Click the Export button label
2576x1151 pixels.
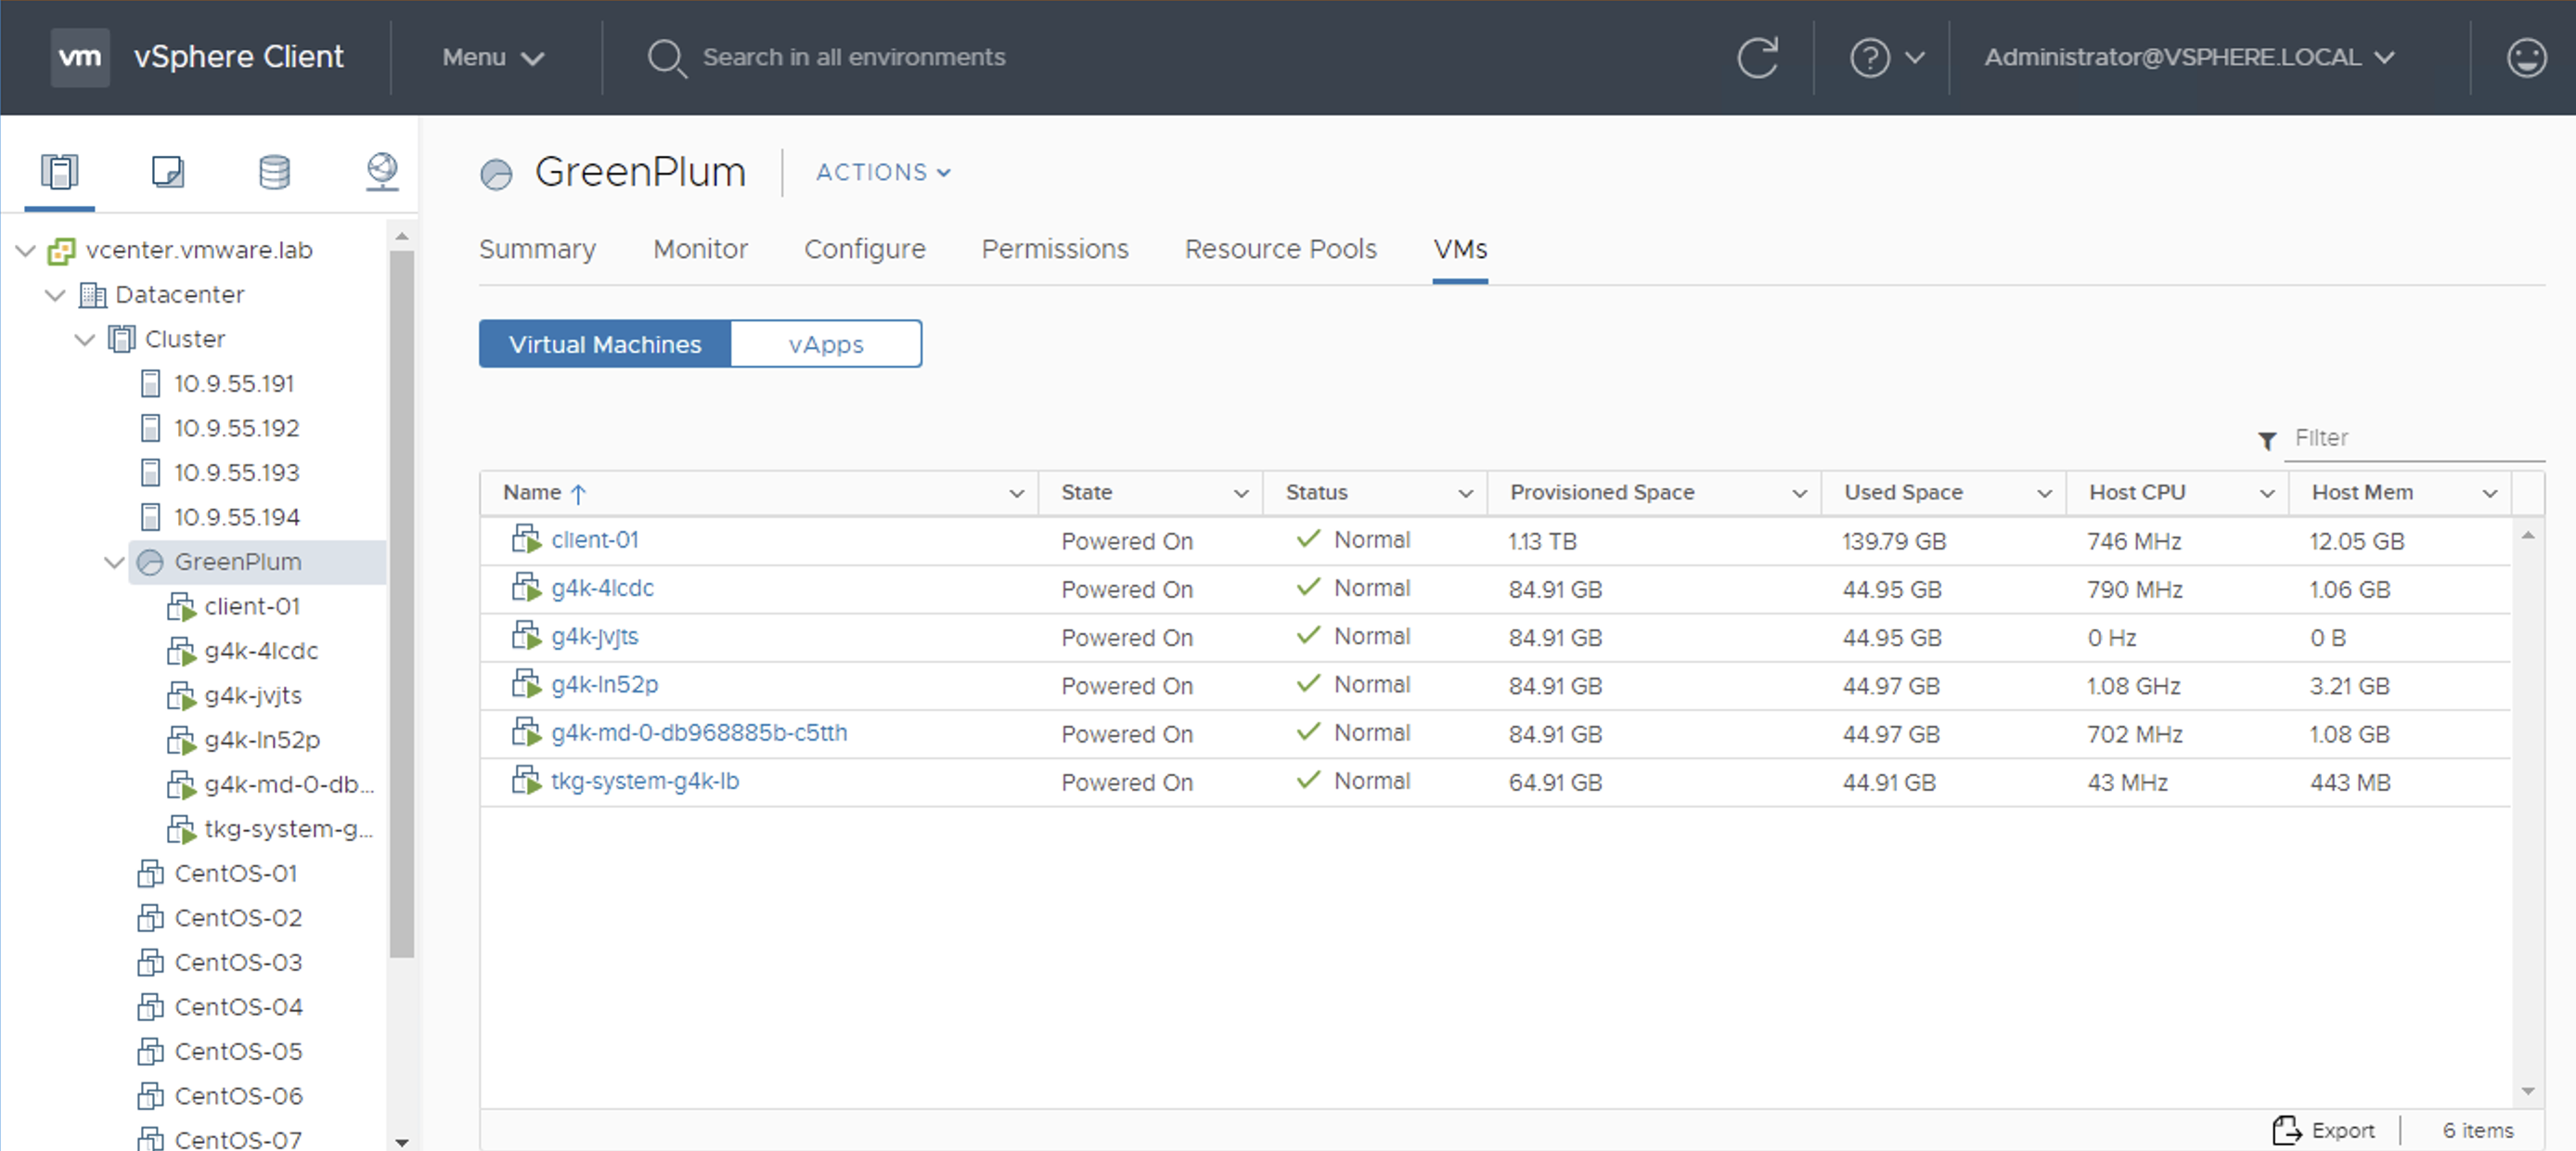click(2343, 1130)
